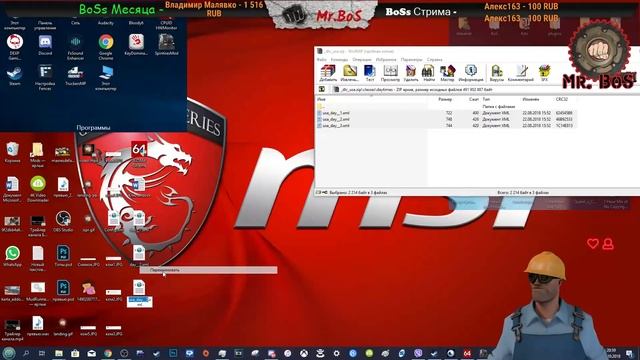Open the Task View taskbar icon
640x360 pixels.
[42, 353]
